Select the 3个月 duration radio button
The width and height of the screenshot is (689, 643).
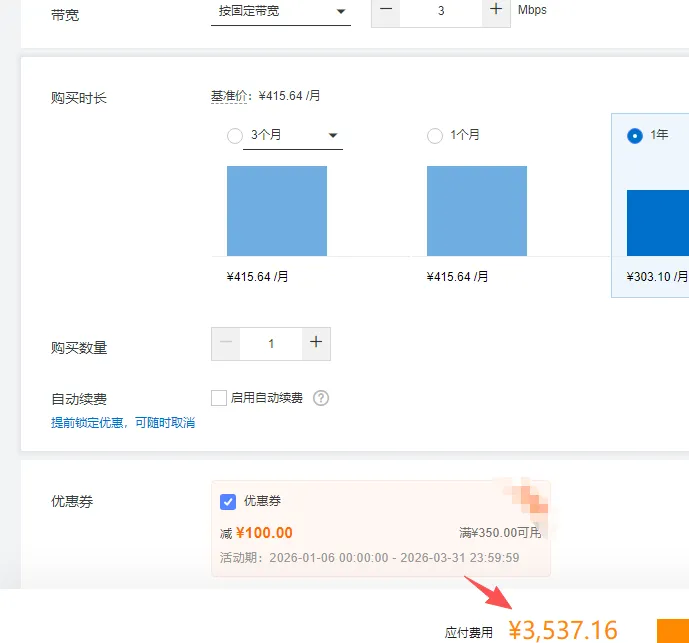(x=235, y=135)
